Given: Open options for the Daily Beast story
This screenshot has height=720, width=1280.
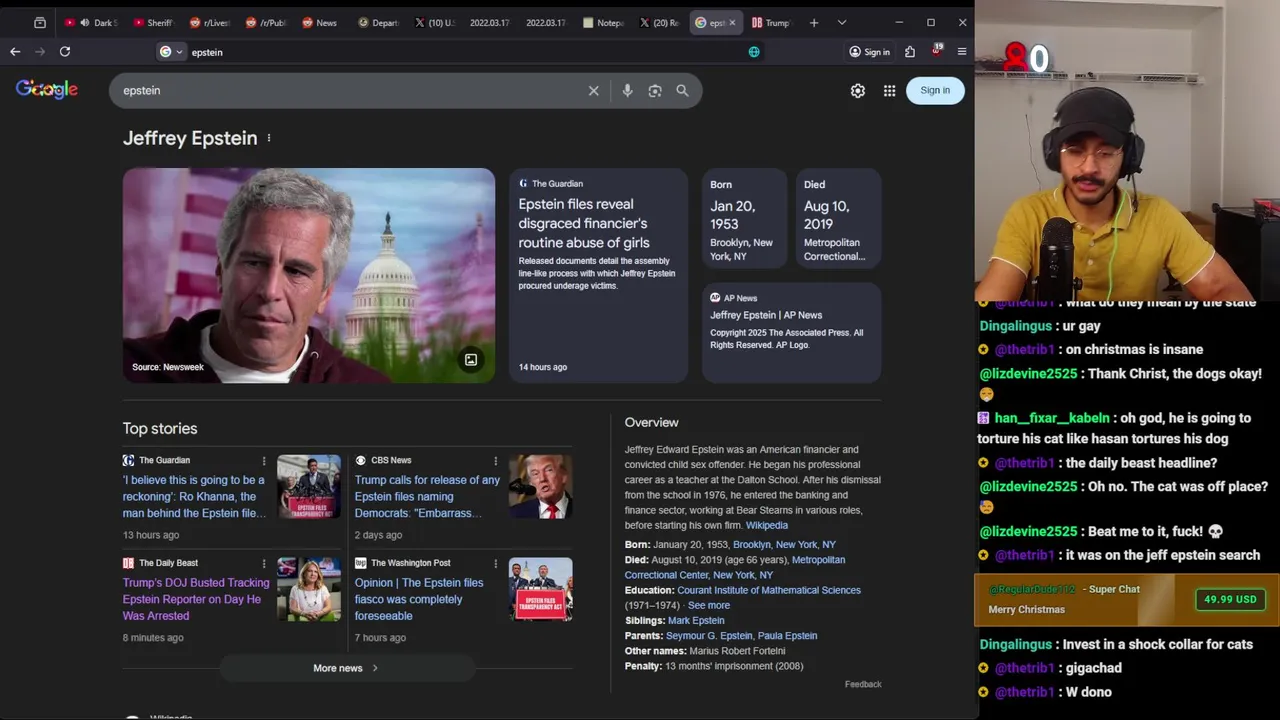Looking at the screenshot, I should (x=264, y=563).
